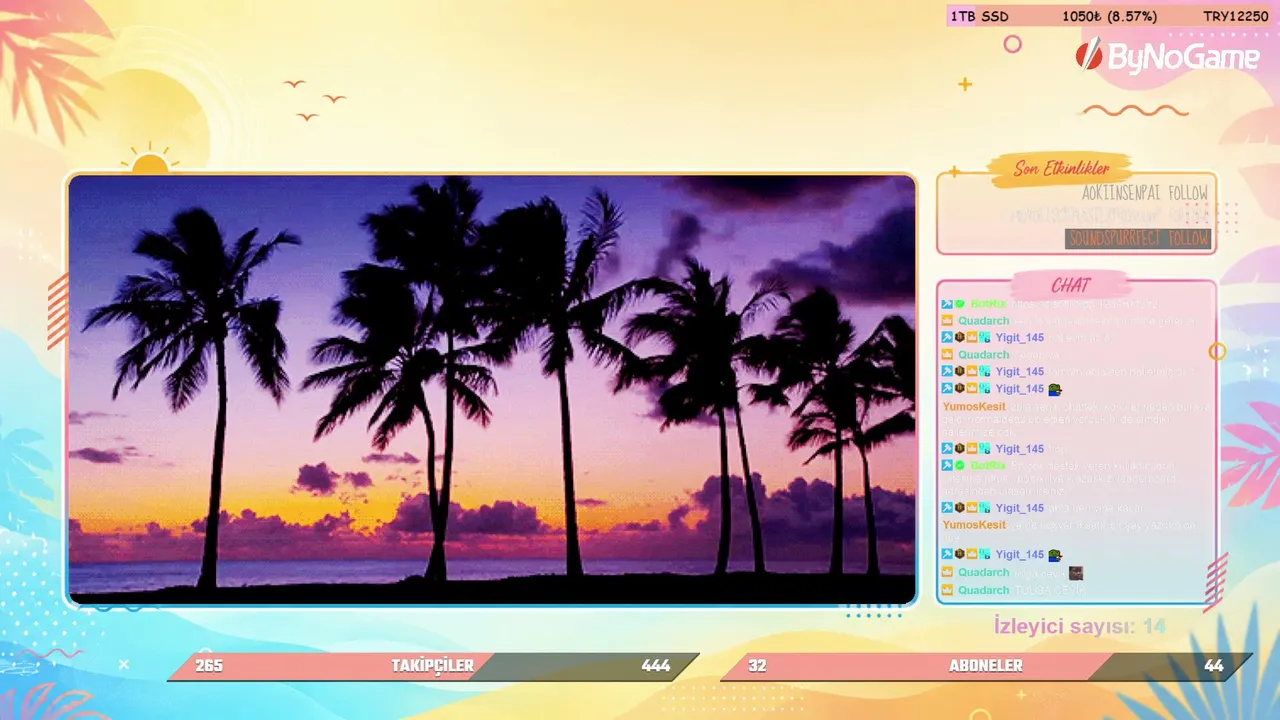Click the "1050₺ (8.57%)" donation progress text
Screen dimensions: 1280x720
[x=1109, y=16]
